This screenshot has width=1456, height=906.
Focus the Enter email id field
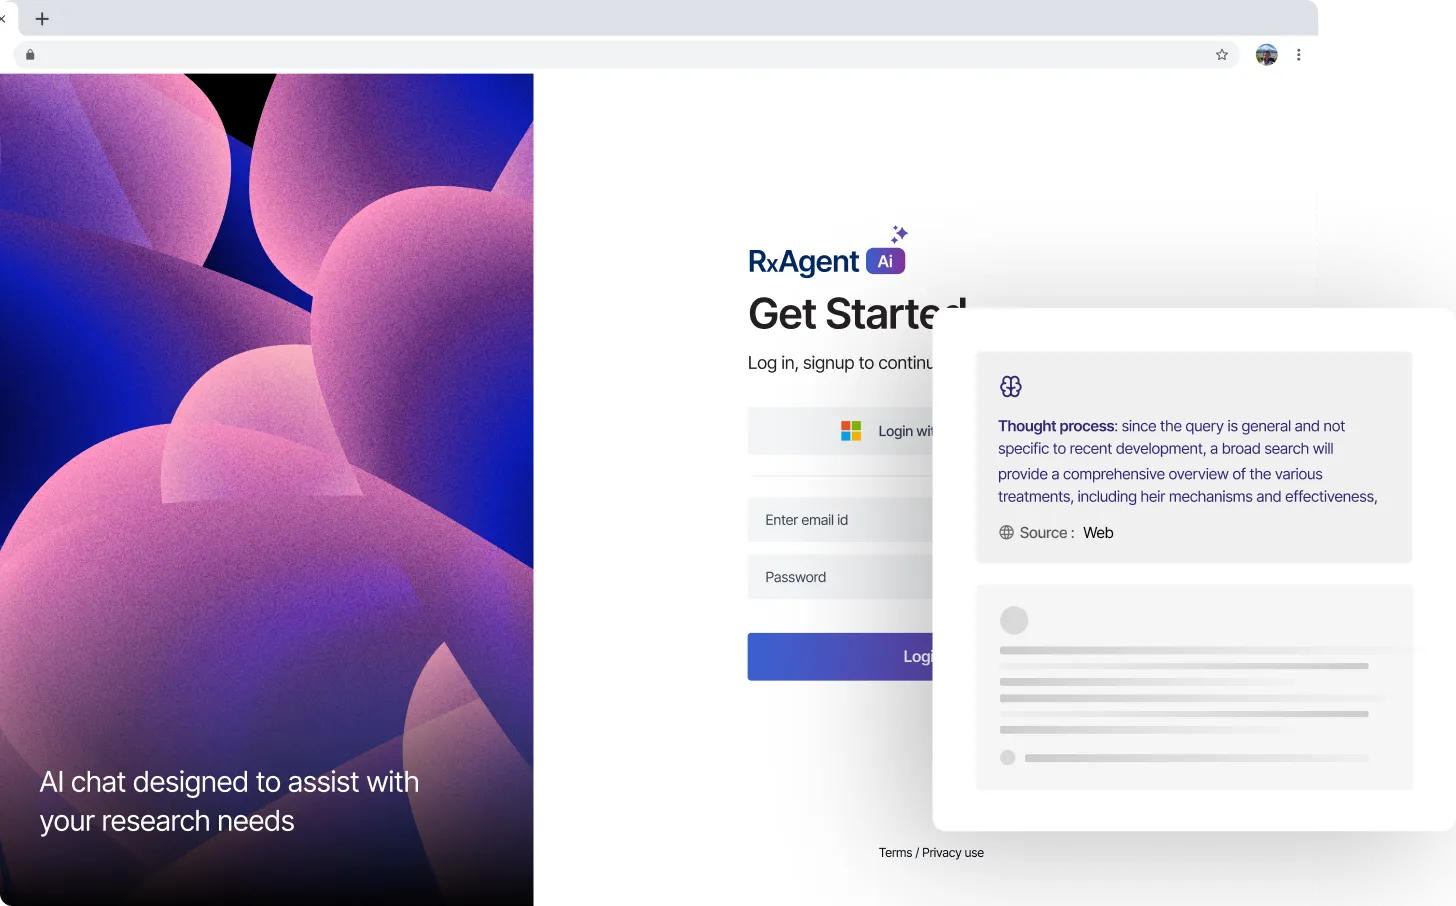click(840, 520)
